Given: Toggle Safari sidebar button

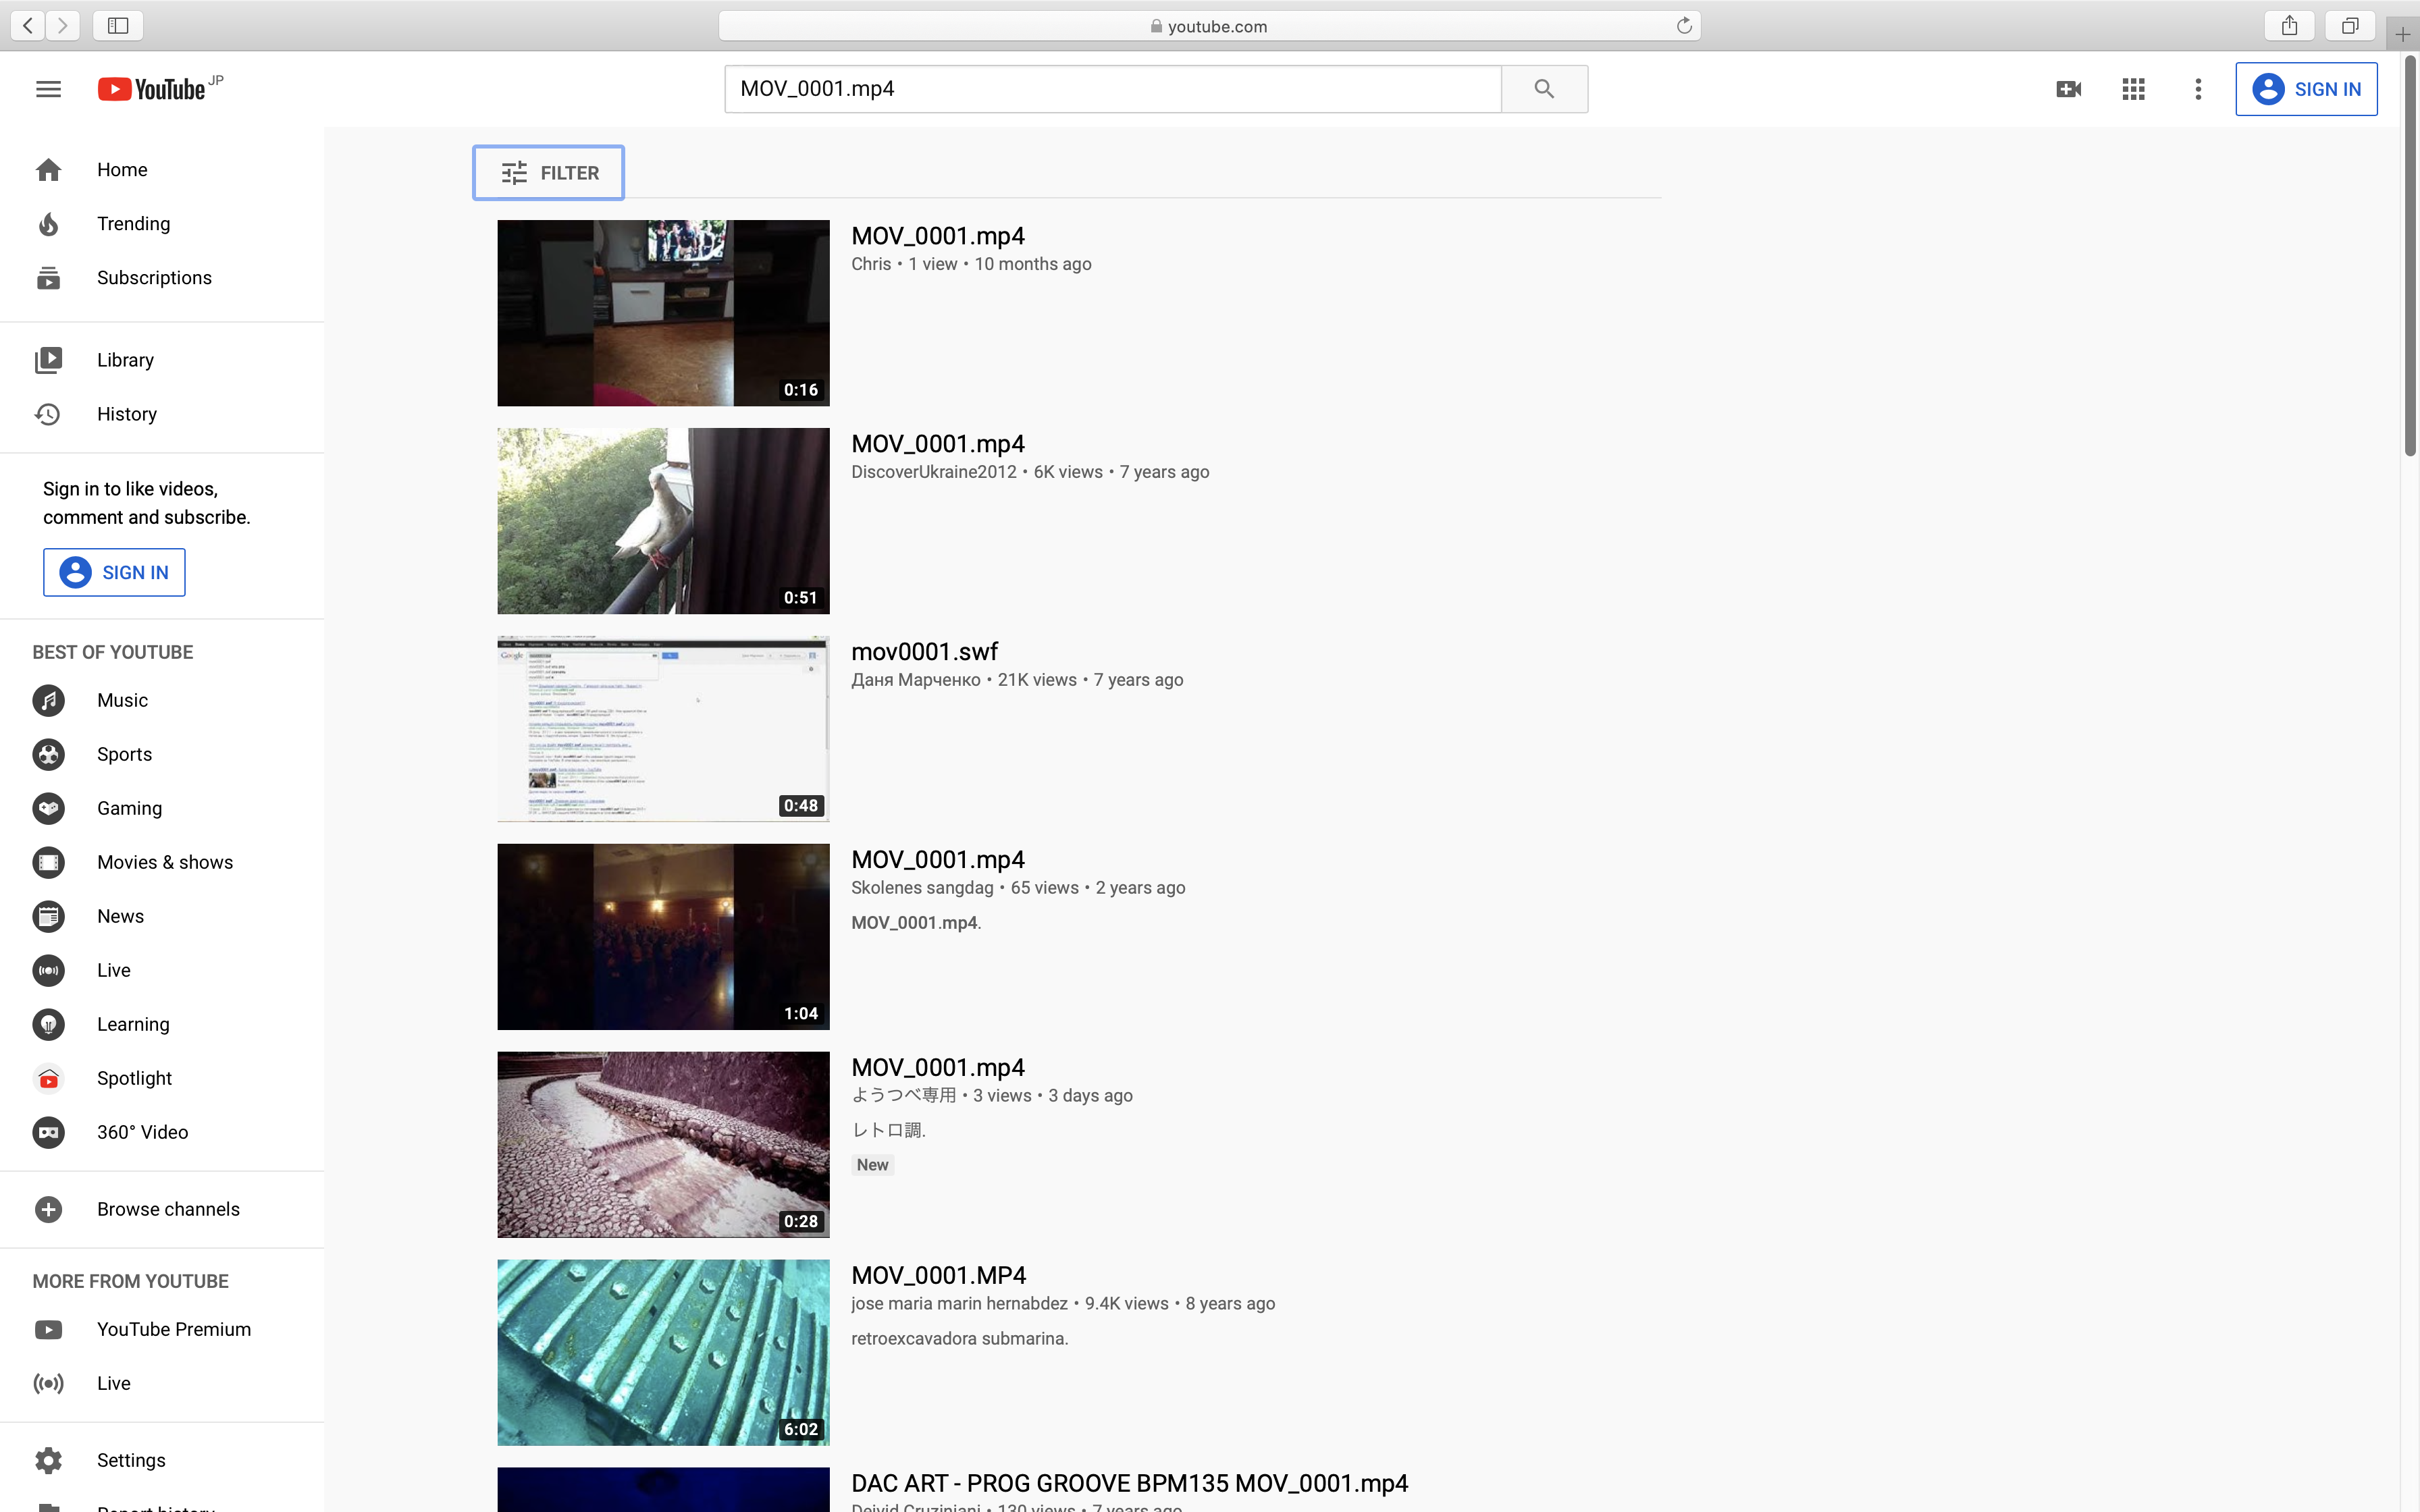Looking at the screenshot, I should pyautogui.click(x=118, y=26).
